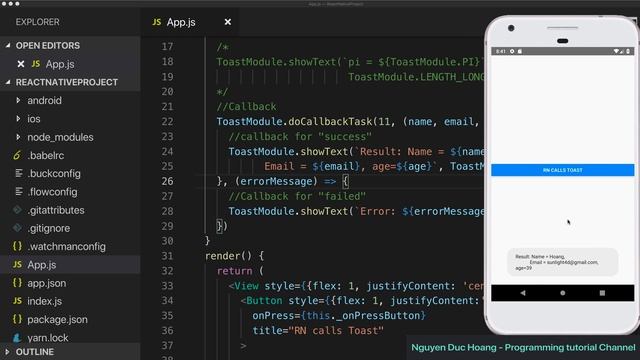The height and width of the screenshot is (360, 640).
Task: Click JS icon of App.js in Open Editors
Action: [x=36, y=64]
